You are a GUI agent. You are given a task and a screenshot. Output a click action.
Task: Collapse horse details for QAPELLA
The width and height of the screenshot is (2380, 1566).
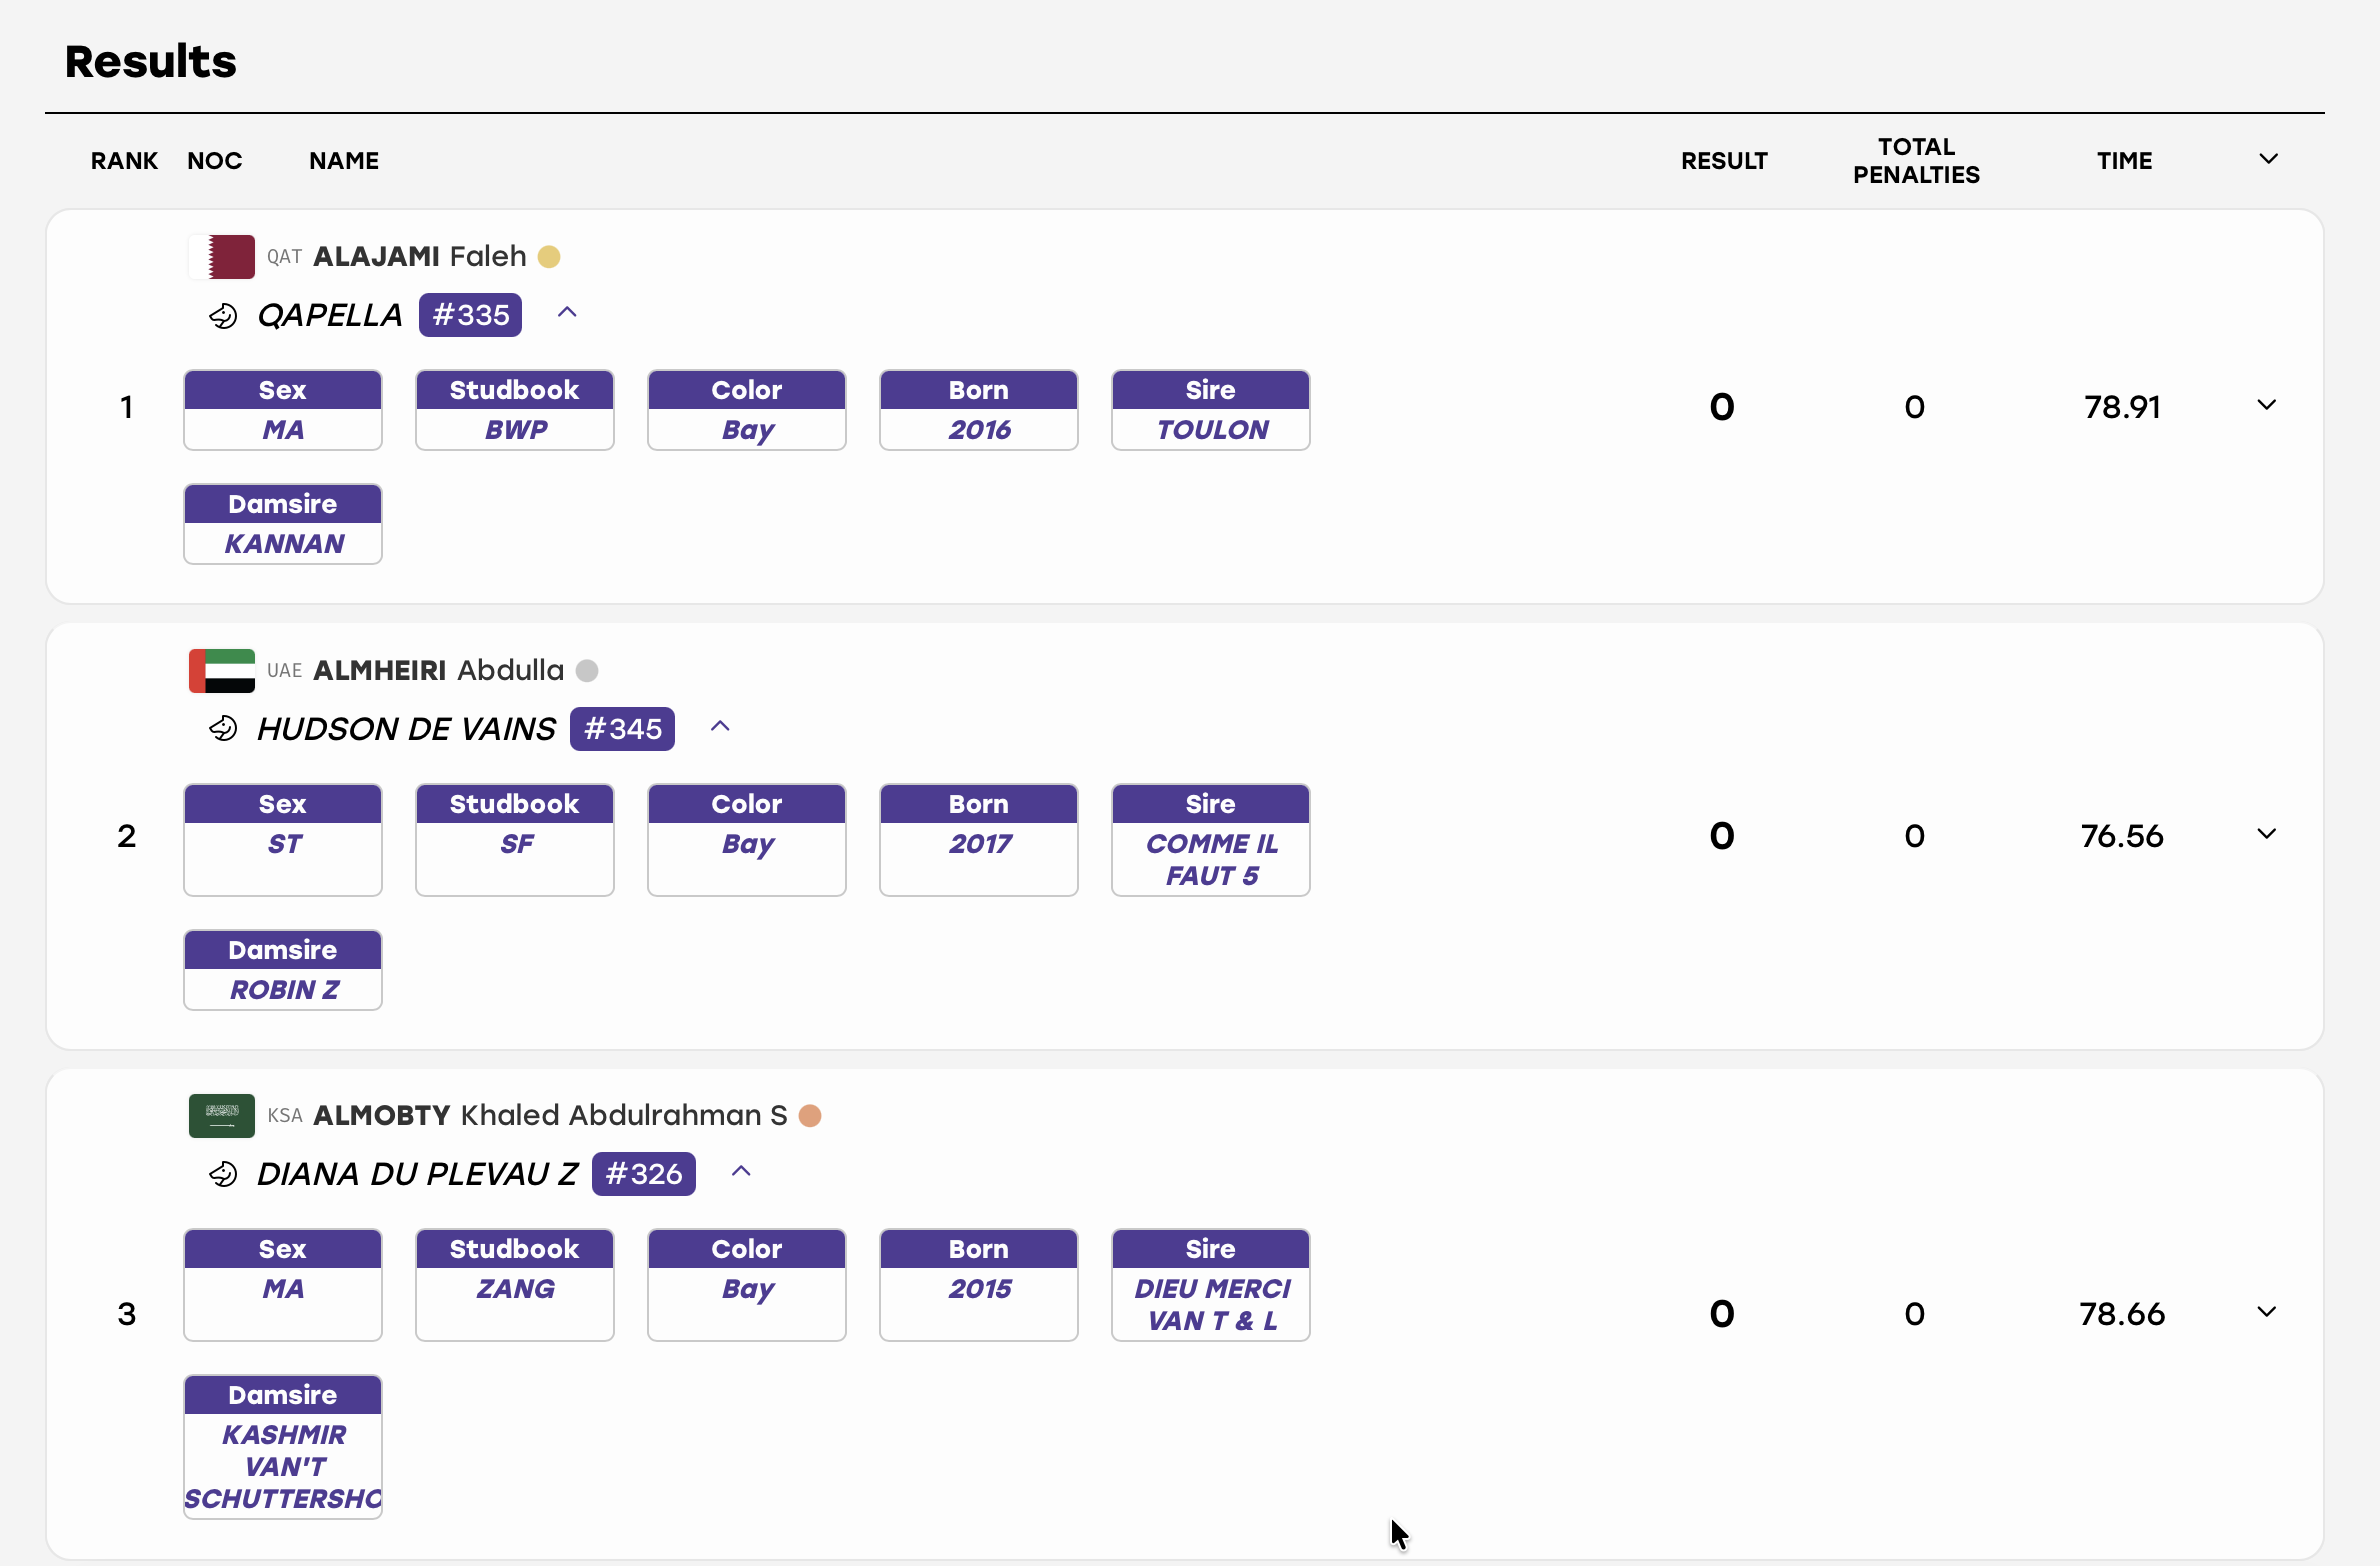click(567, 313)
